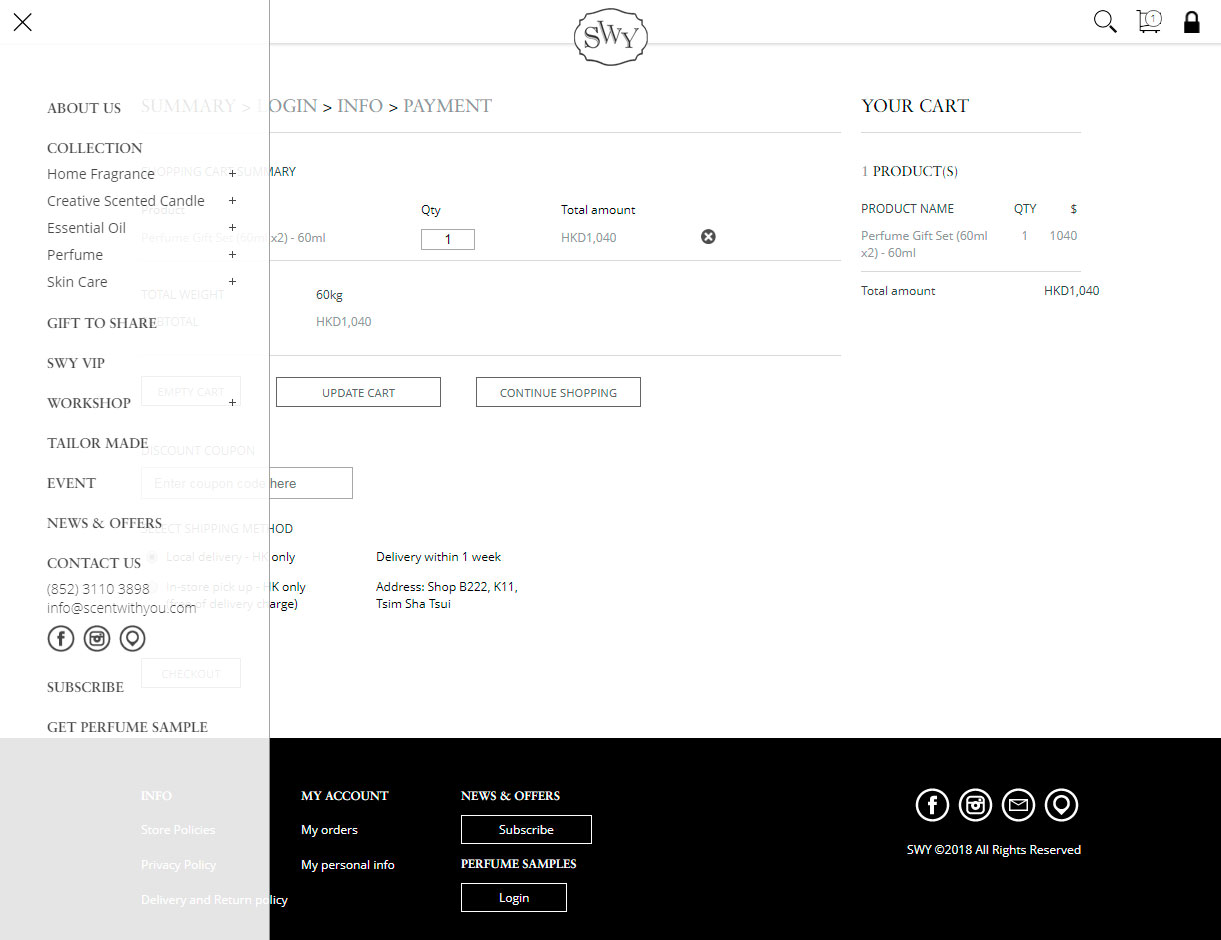Open About Us menu item
1221x940 pixels.
[x=84, y=108]
